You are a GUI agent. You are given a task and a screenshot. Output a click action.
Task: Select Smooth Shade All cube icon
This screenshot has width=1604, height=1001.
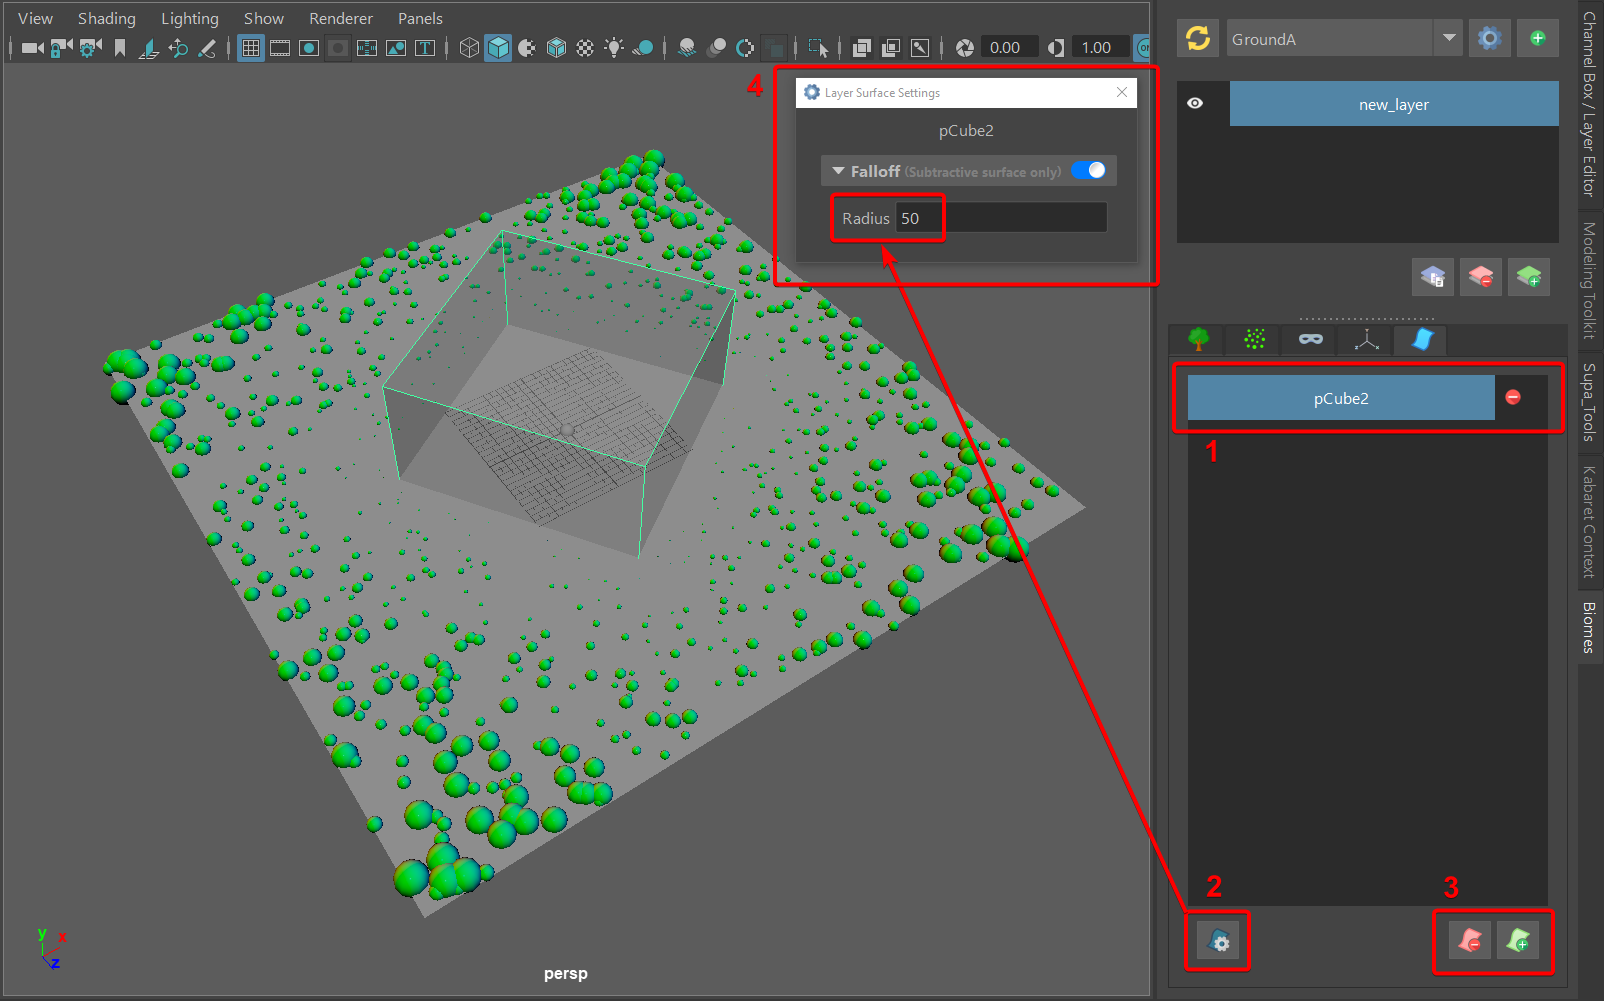(x=498, y=47)
